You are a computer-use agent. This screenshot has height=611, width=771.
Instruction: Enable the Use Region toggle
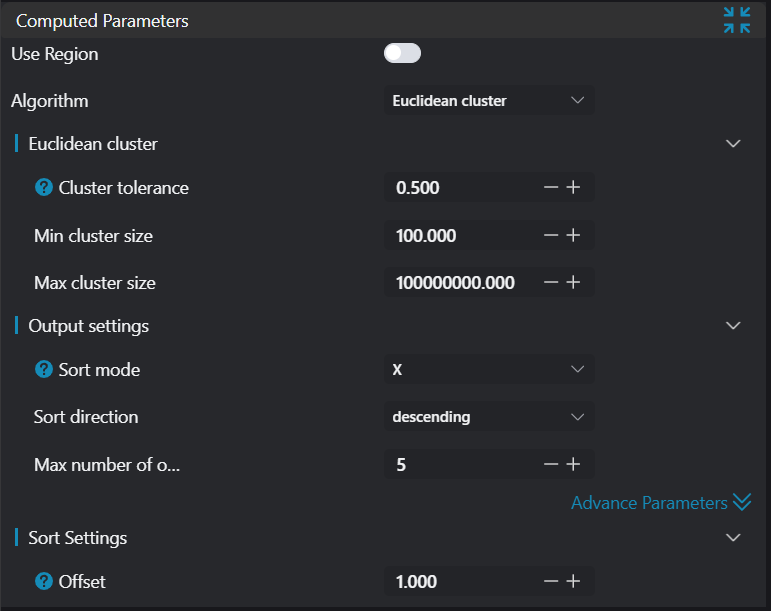[x=402, y=53]
